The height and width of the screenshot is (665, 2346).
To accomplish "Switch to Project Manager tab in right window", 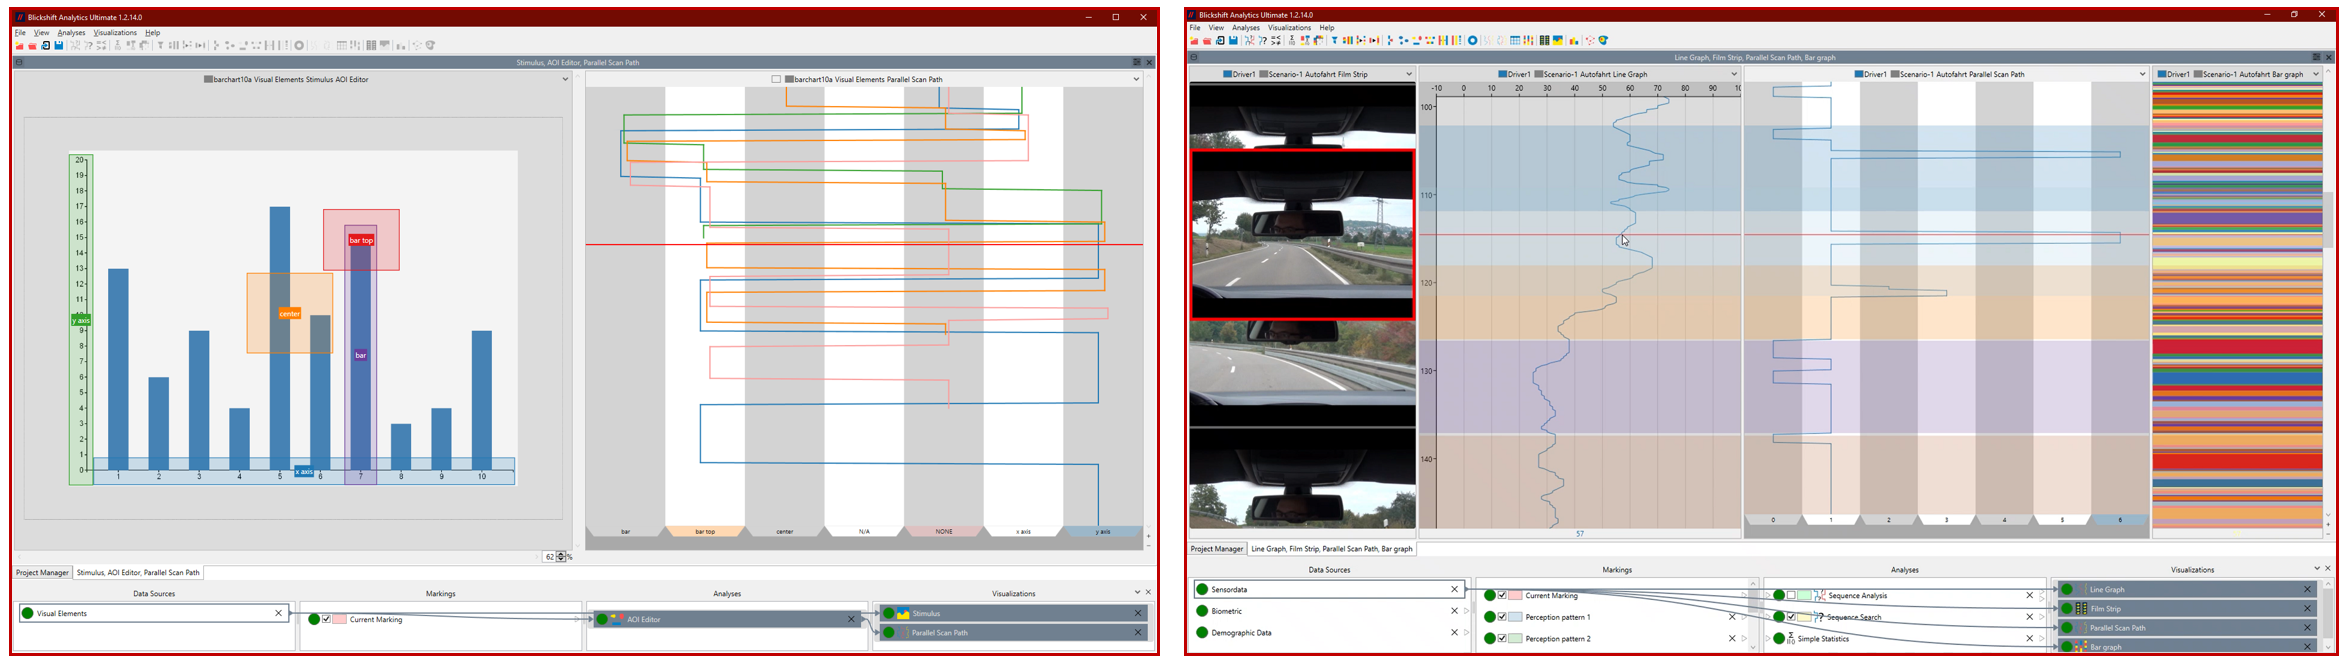I will pyautogui.click(x=1217, y=549).
